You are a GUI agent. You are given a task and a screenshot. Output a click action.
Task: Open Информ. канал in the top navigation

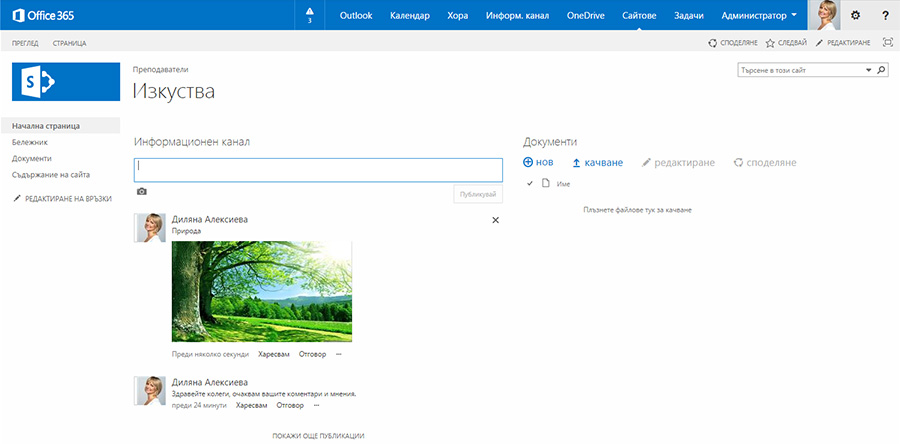[x=517, y=15]
